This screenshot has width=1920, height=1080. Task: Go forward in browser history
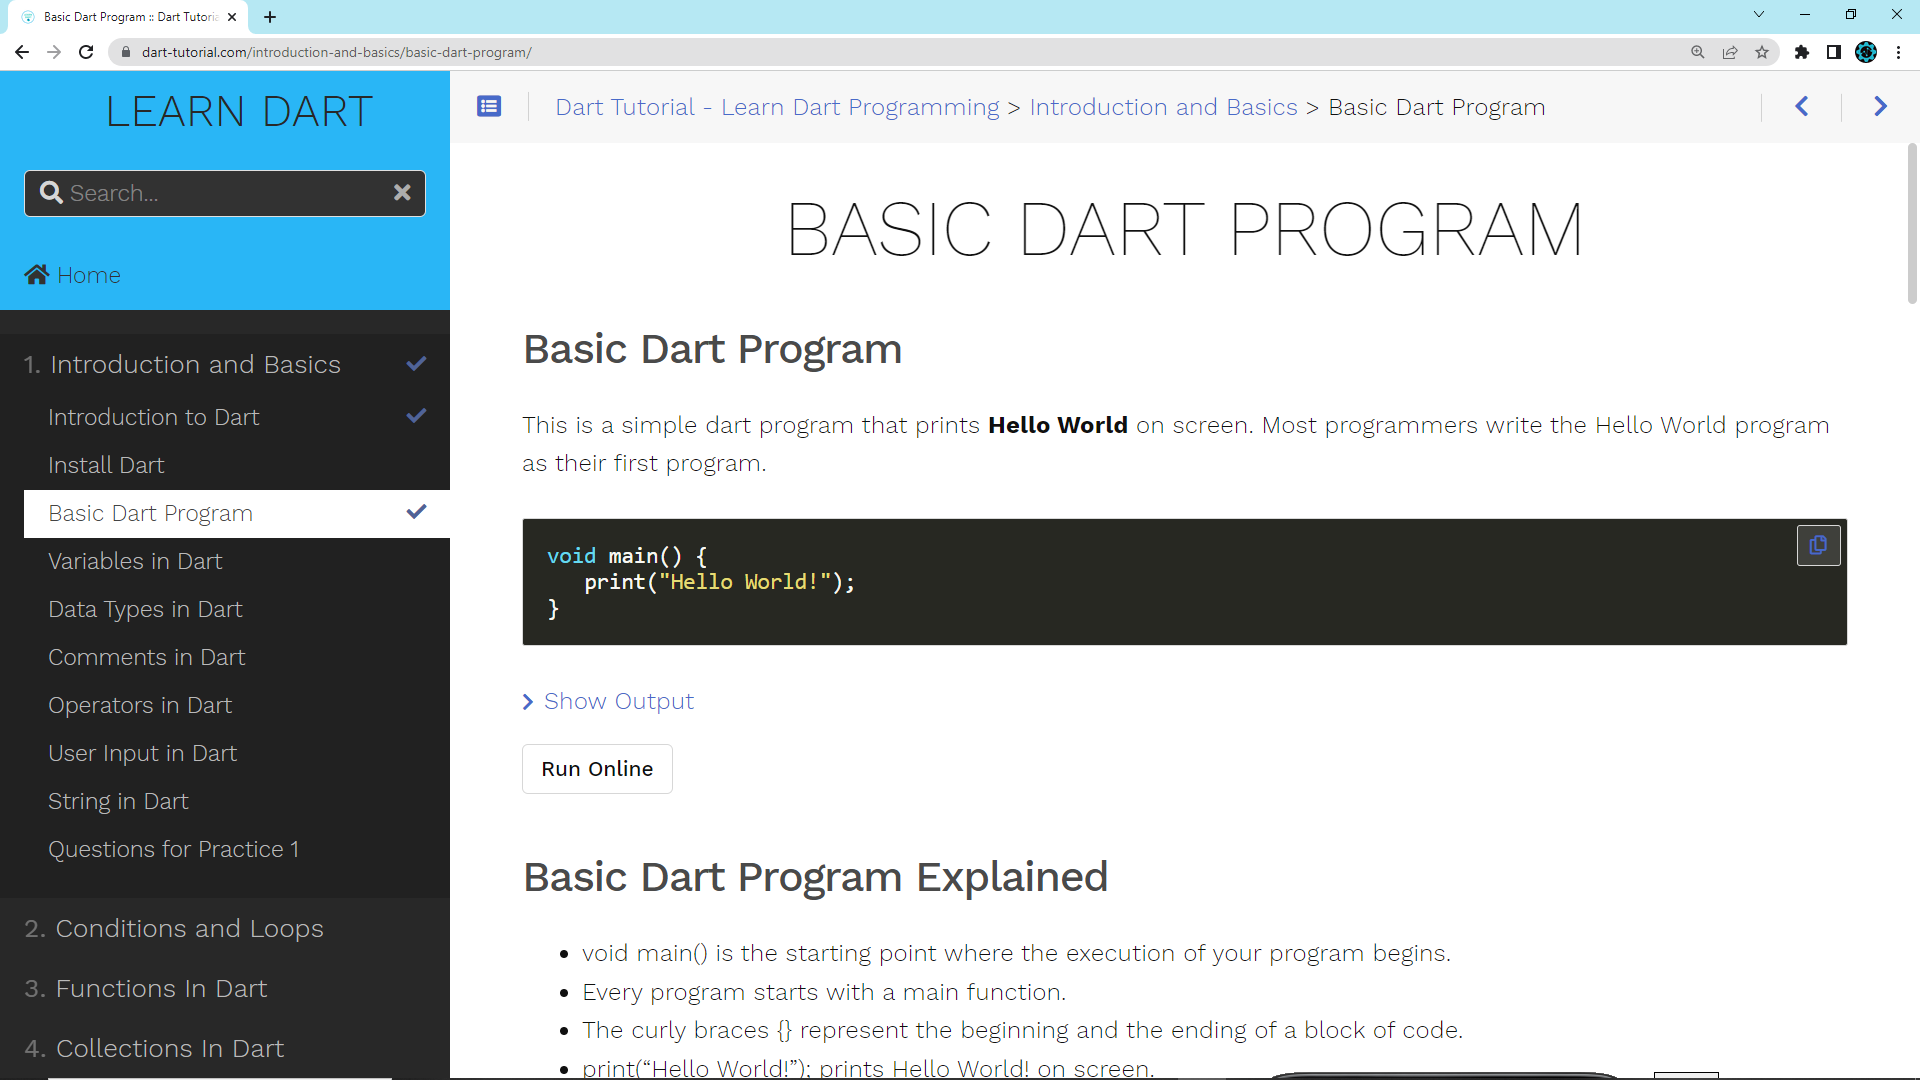pos(54,52)
